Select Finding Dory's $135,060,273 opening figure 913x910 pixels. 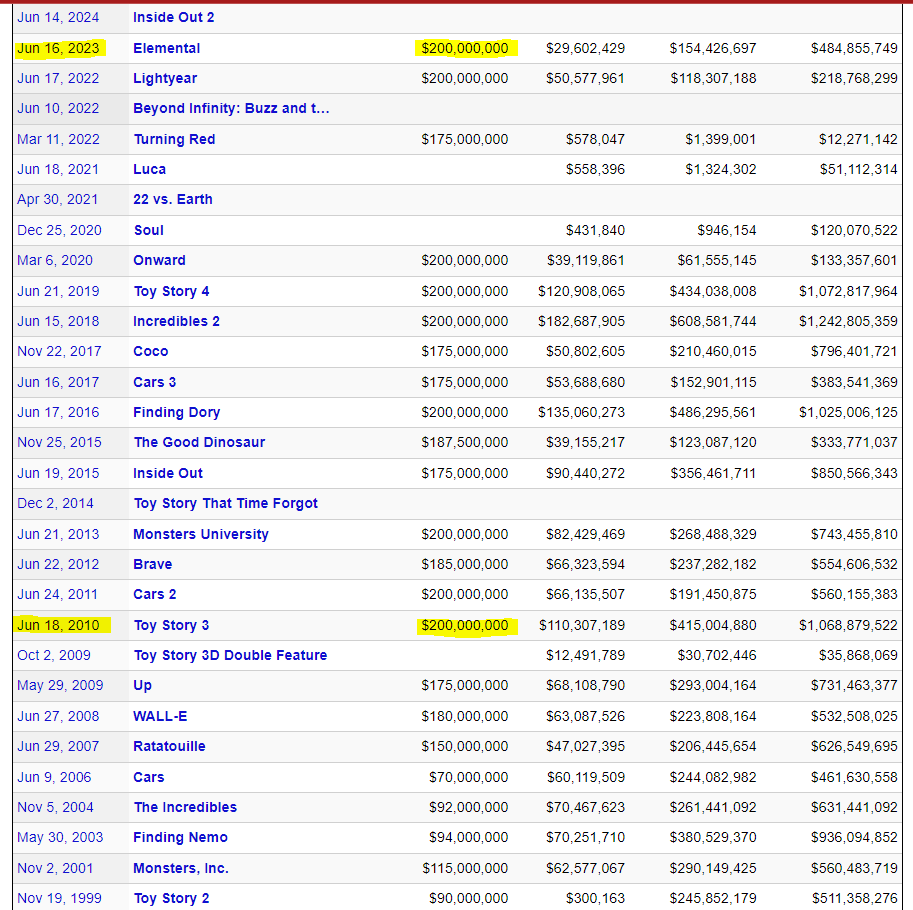582,413
